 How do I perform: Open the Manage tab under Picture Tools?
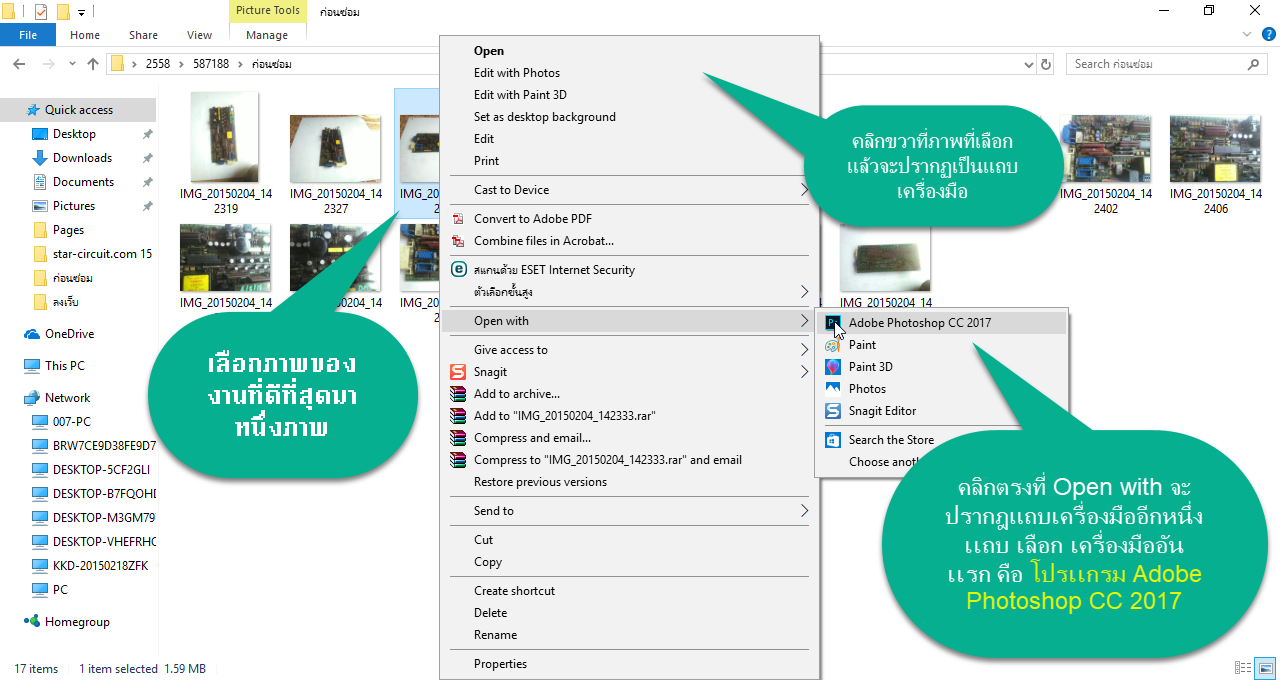[267, 35]
